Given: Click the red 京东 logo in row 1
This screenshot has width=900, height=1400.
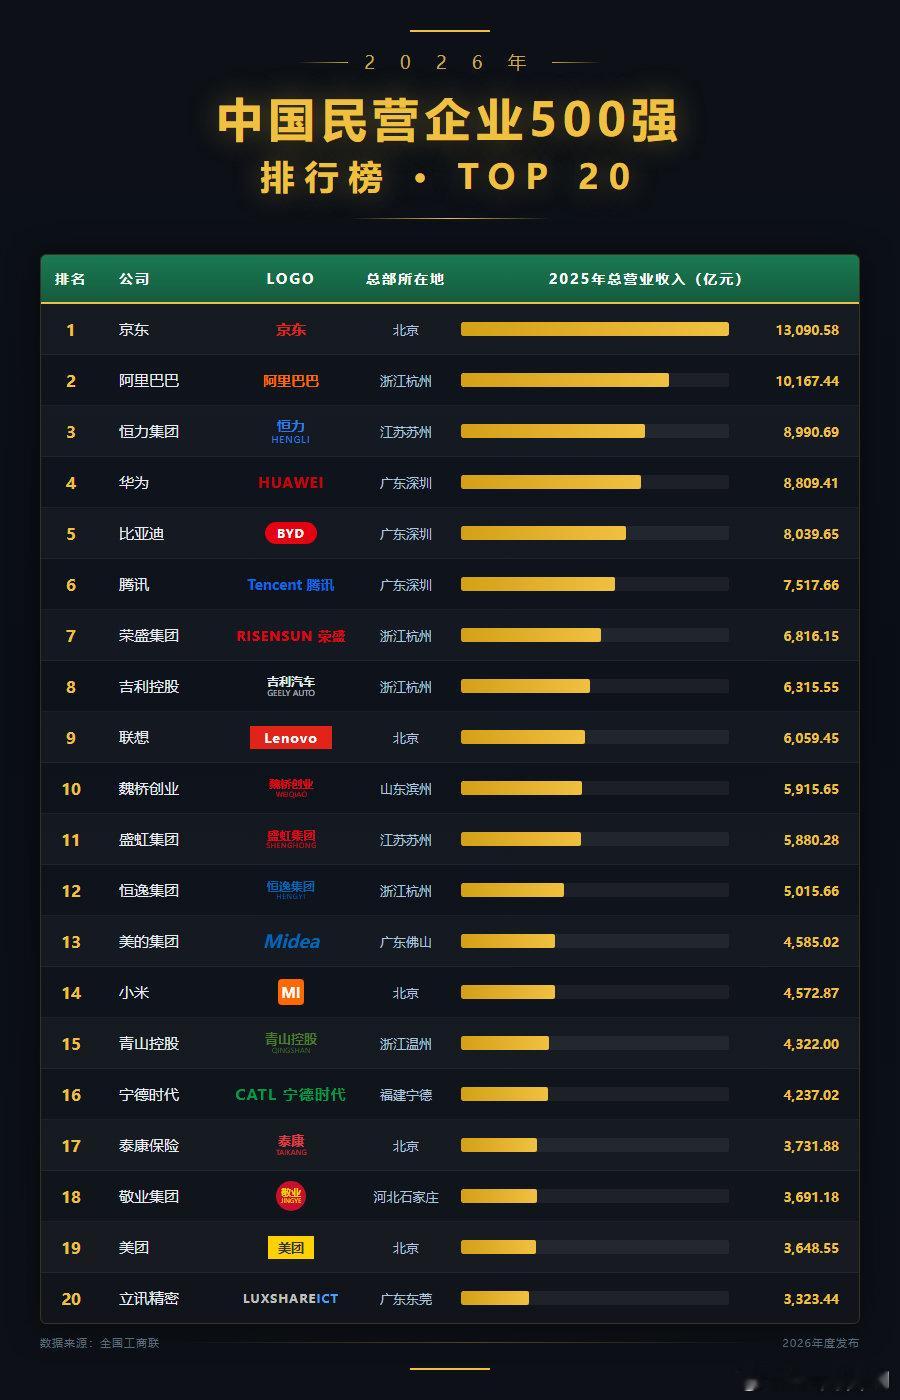Looking at the screenshot, I should click(291, 329).
